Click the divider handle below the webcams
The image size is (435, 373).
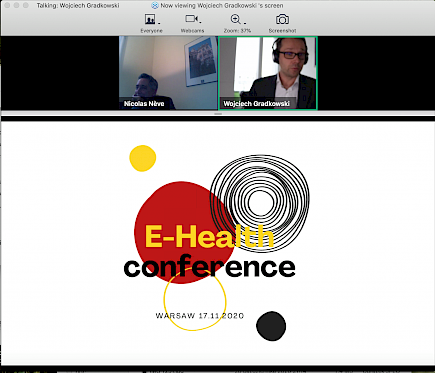[218, 114]
